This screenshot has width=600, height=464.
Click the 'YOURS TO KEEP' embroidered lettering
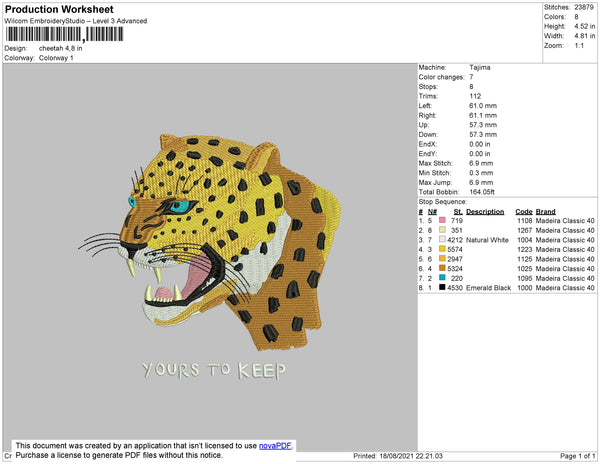214,370
